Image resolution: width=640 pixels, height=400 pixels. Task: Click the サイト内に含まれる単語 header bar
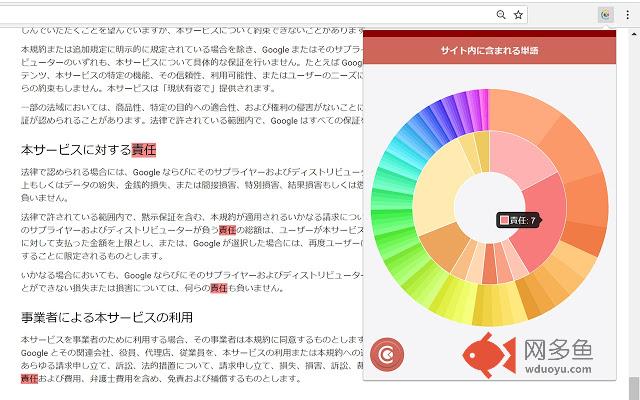pyautogui.click(x=489, y=51)
